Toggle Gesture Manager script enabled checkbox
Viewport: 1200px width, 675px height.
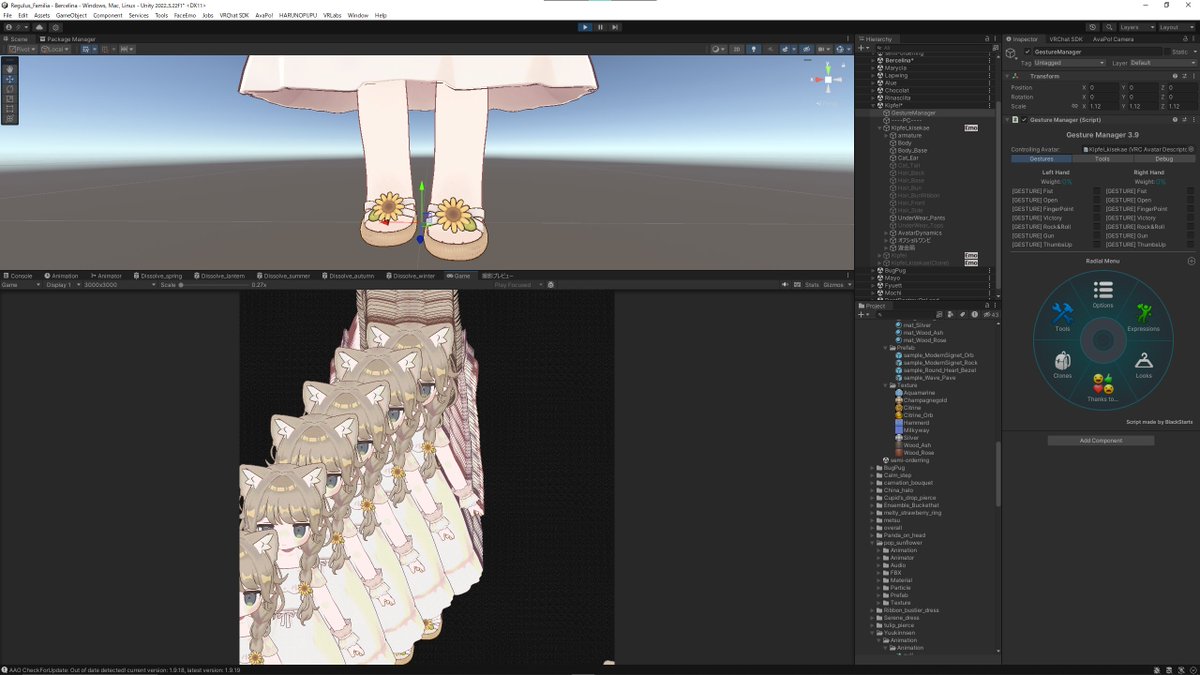click(x=1024, y=119)
